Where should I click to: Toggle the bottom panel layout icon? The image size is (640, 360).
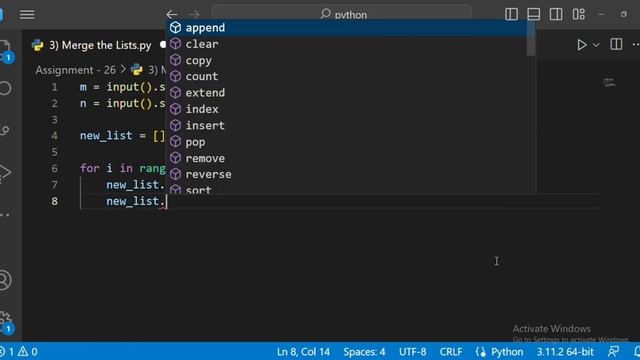click(x=533, y=14)
